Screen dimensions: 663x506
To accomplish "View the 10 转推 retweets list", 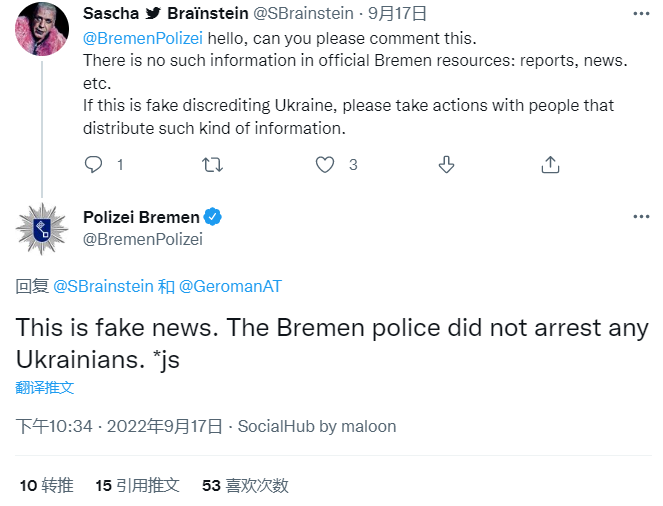I will coord(46,485).
